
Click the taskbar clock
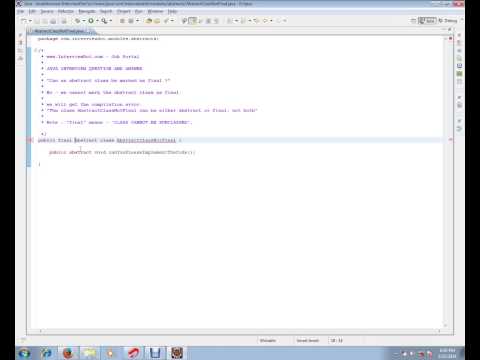coord(447,353)
